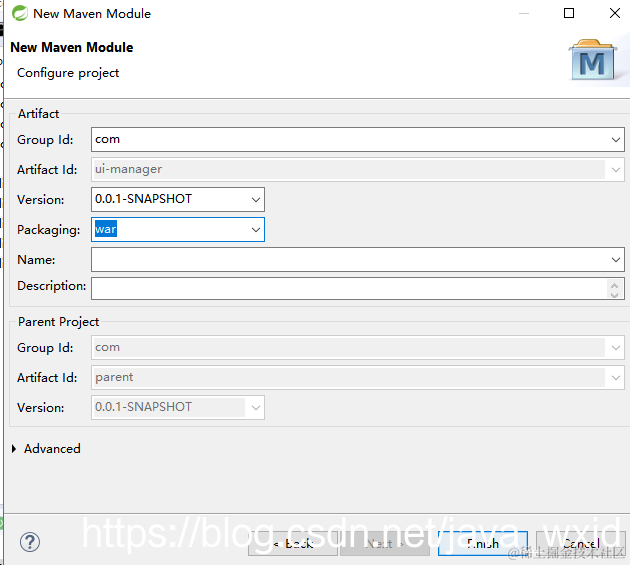Image resolution: width=630 pixels, height=565 pixels.
Task: Open the Artifact Group Id dropdown arrow
Action: point(616,139)
